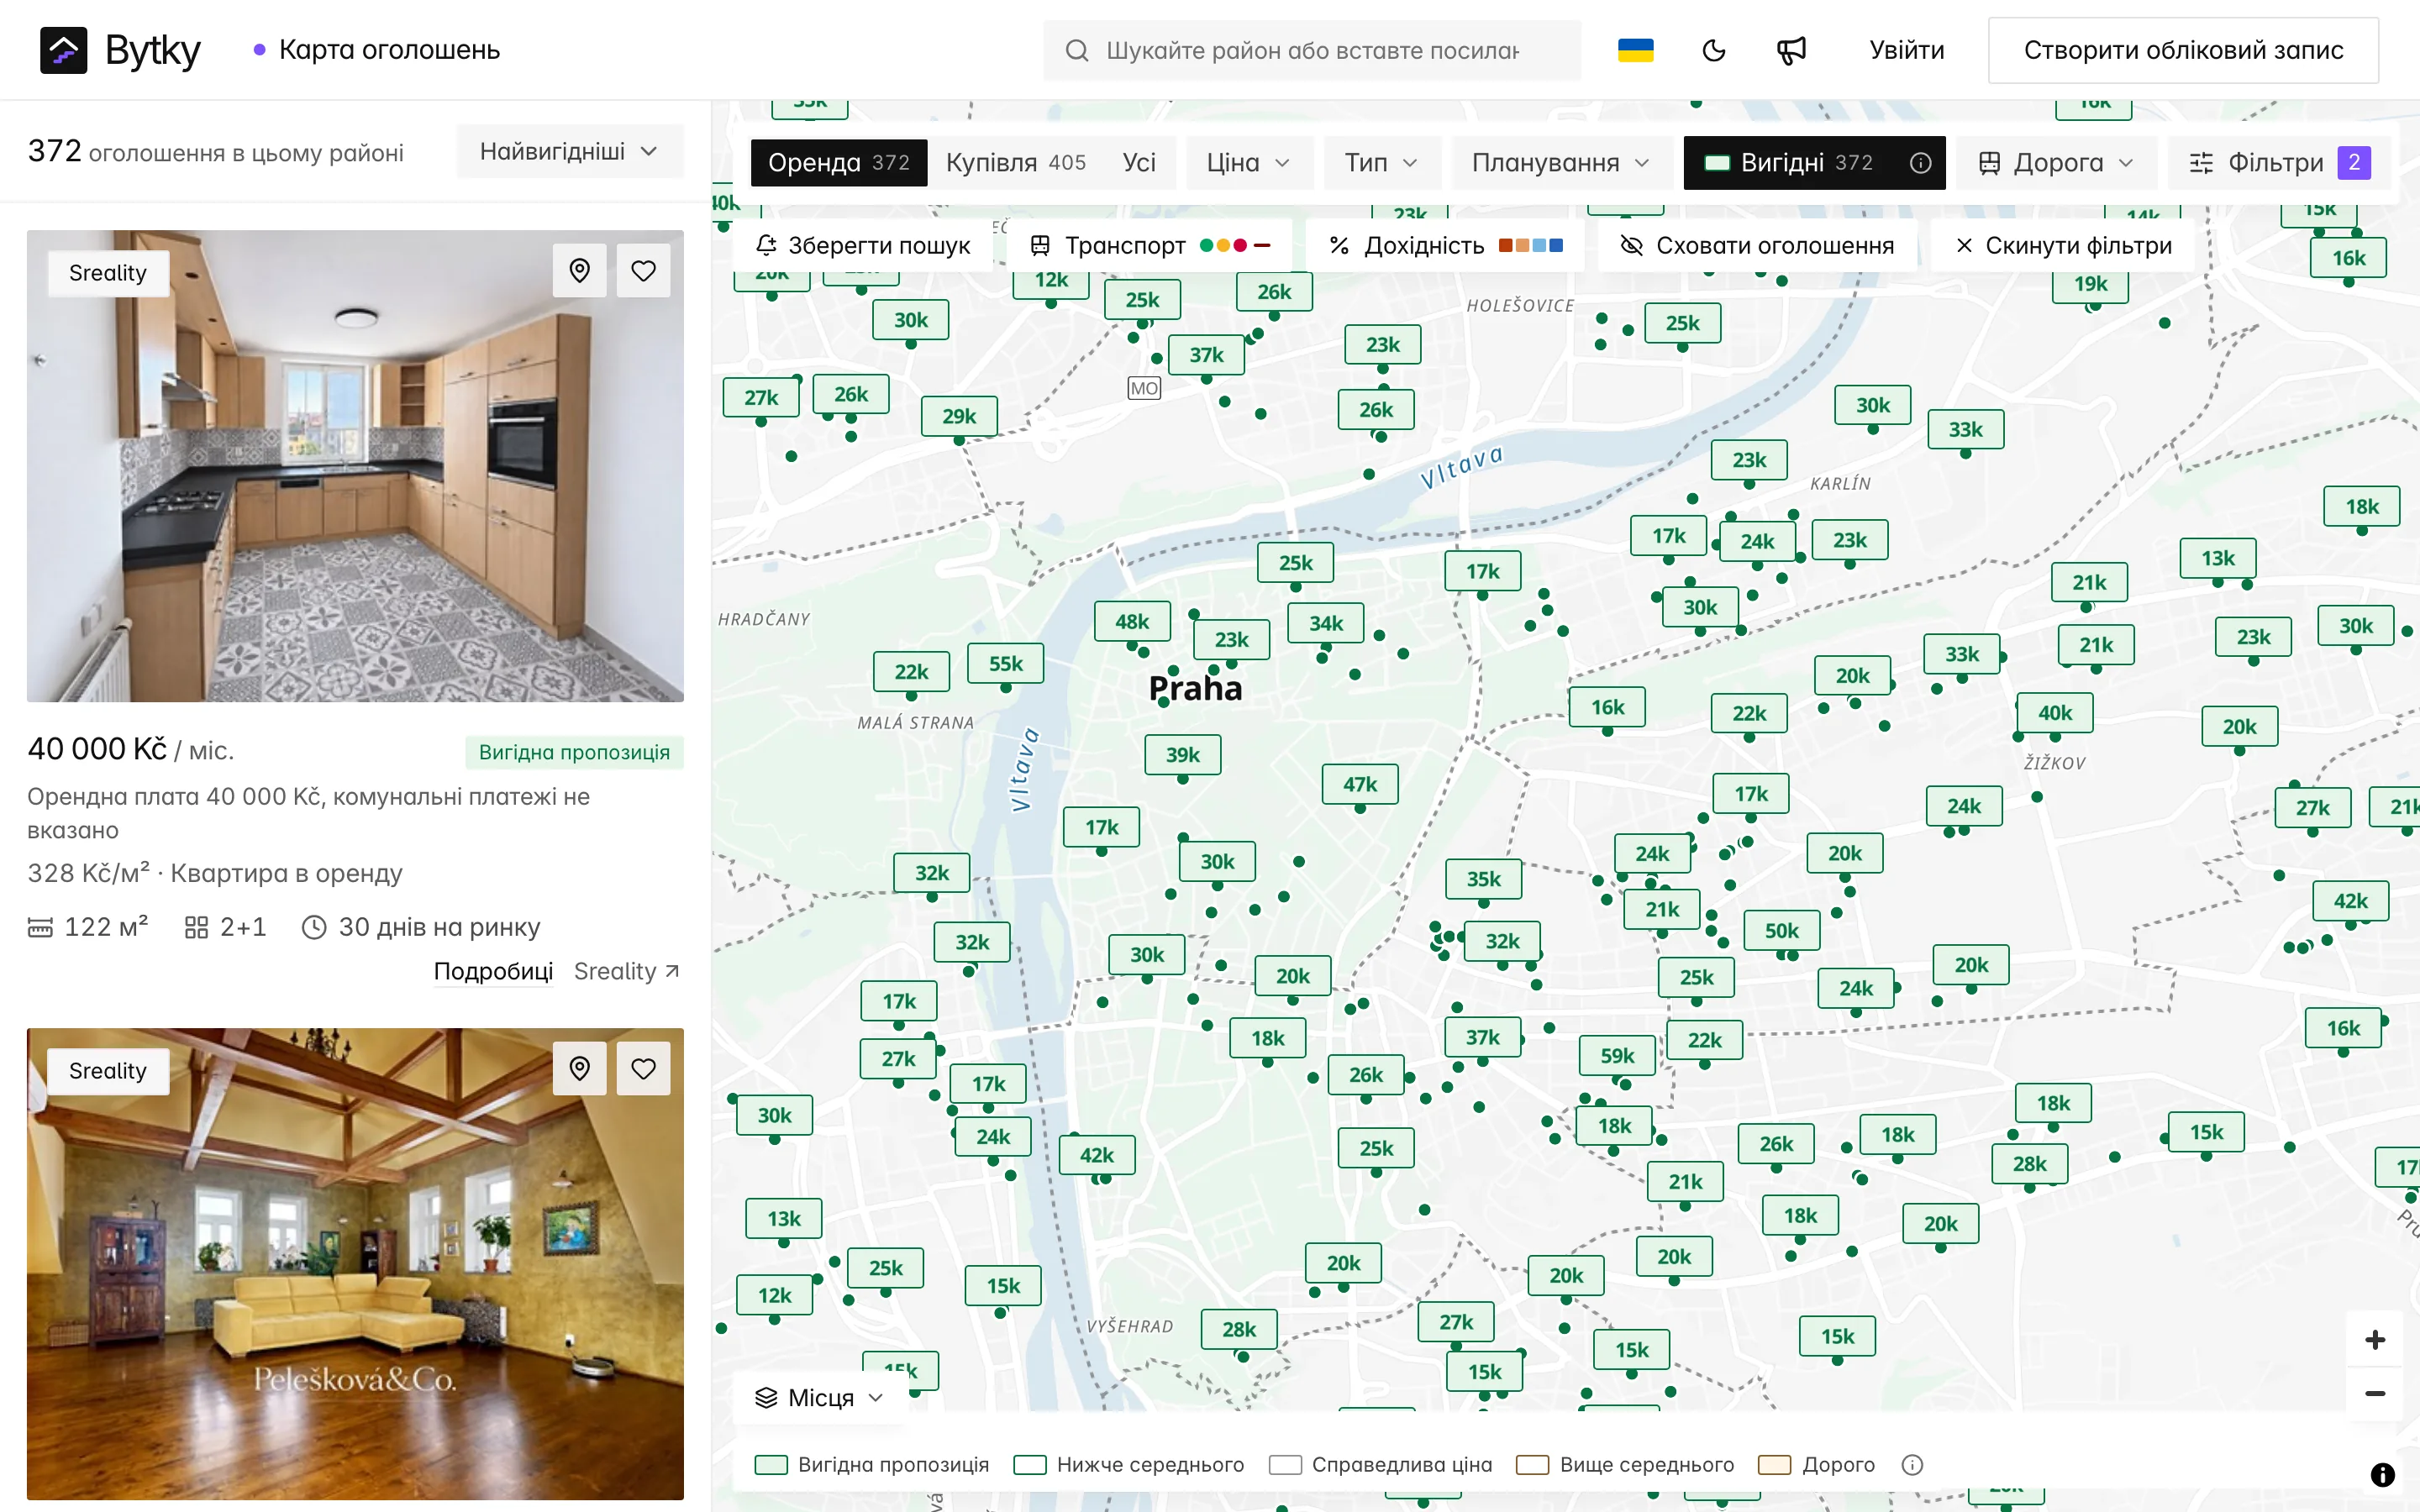Viewport: 2420px width, 1512px height.
Task: Click Дорого legend color swatch
Action: [x=1774, y=1464]
